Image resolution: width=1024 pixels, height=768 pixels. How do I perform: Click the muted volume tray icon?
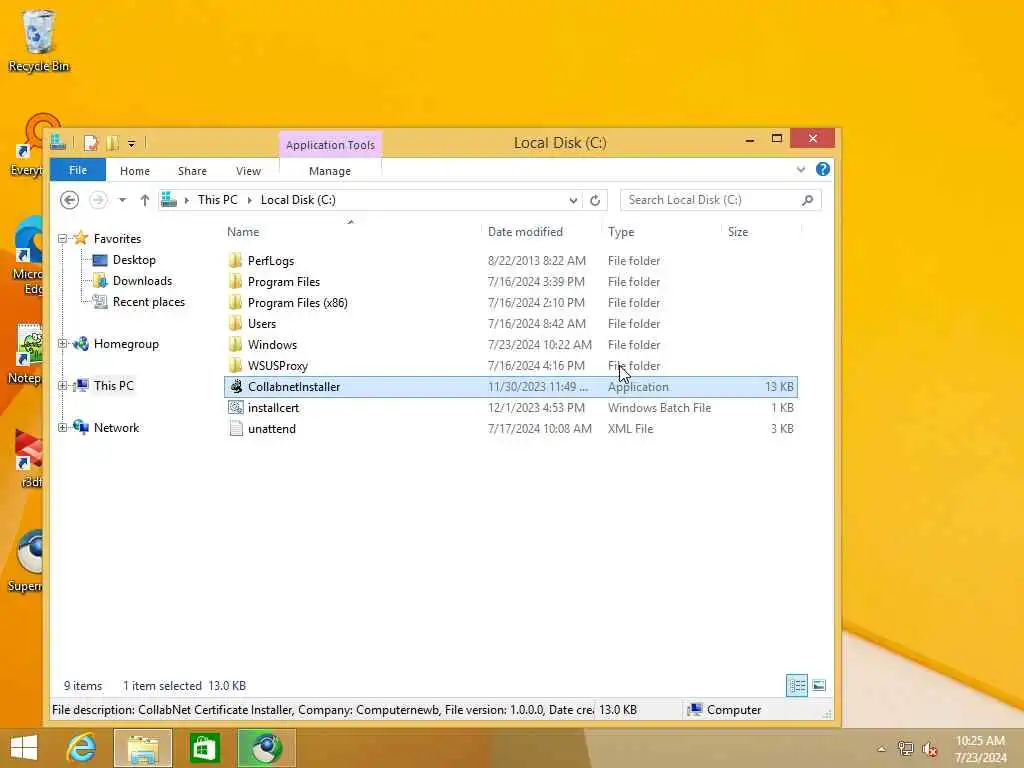930,749
